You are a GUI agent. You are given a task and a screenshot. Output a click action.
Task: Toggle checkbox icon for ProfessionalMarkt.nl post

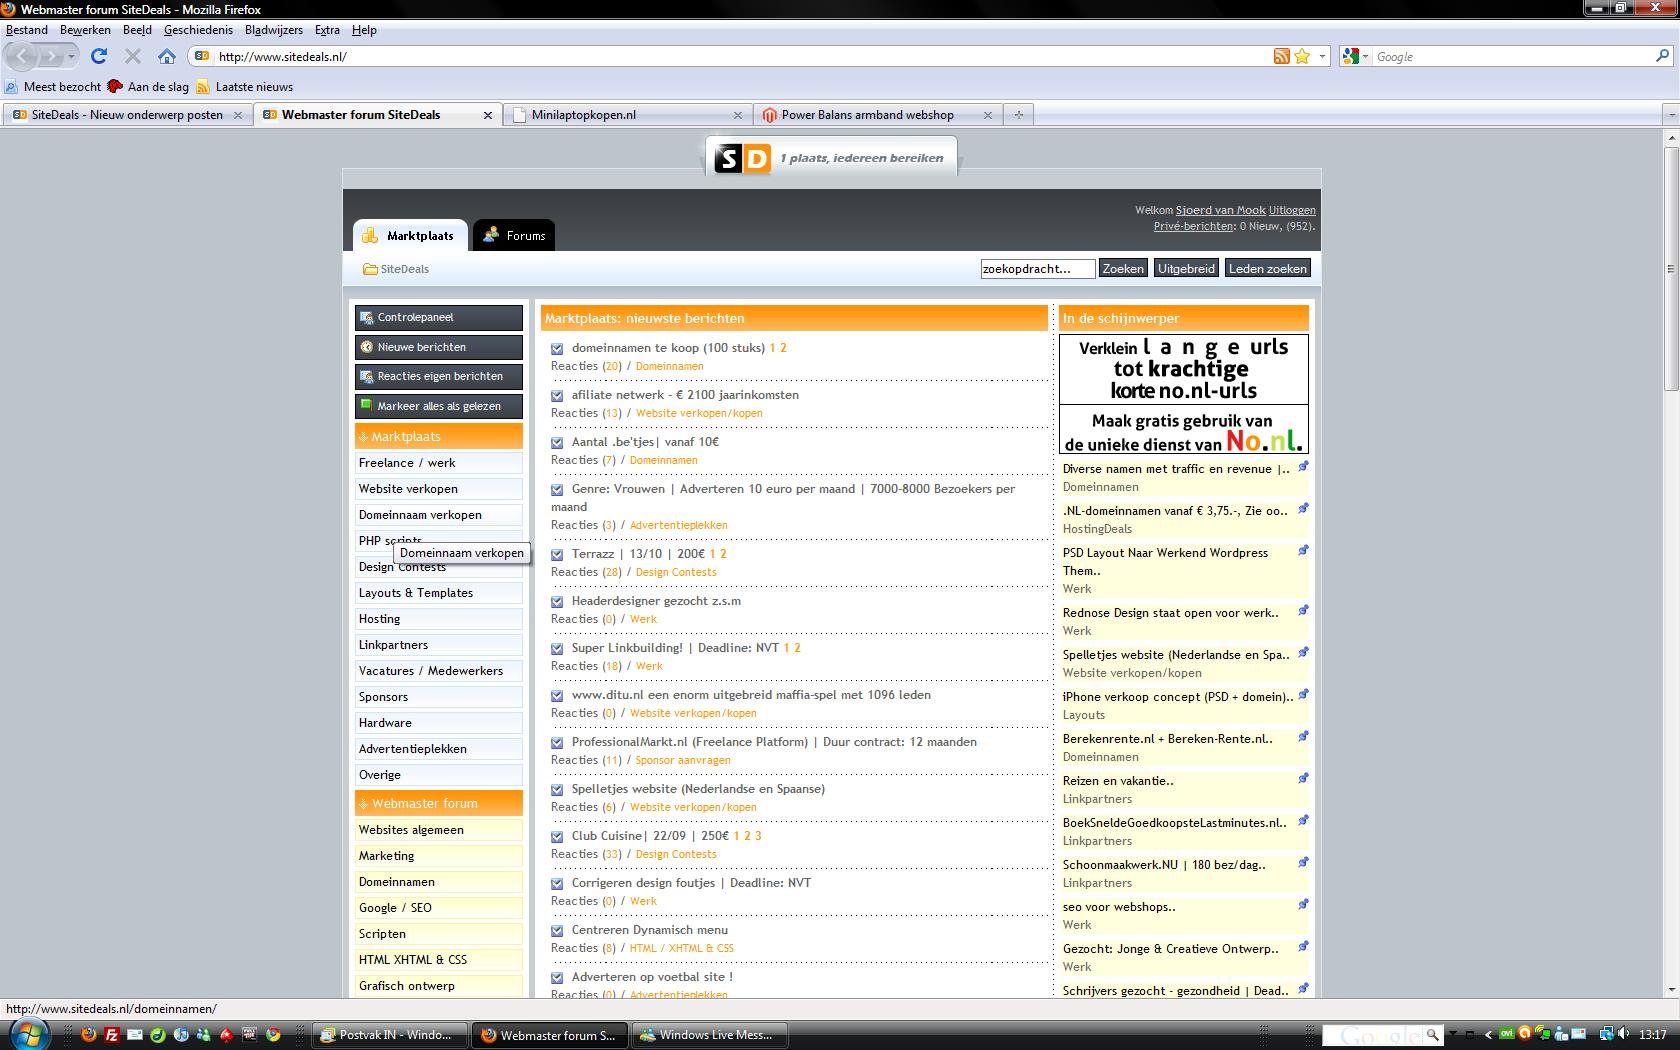pos(557,743)
